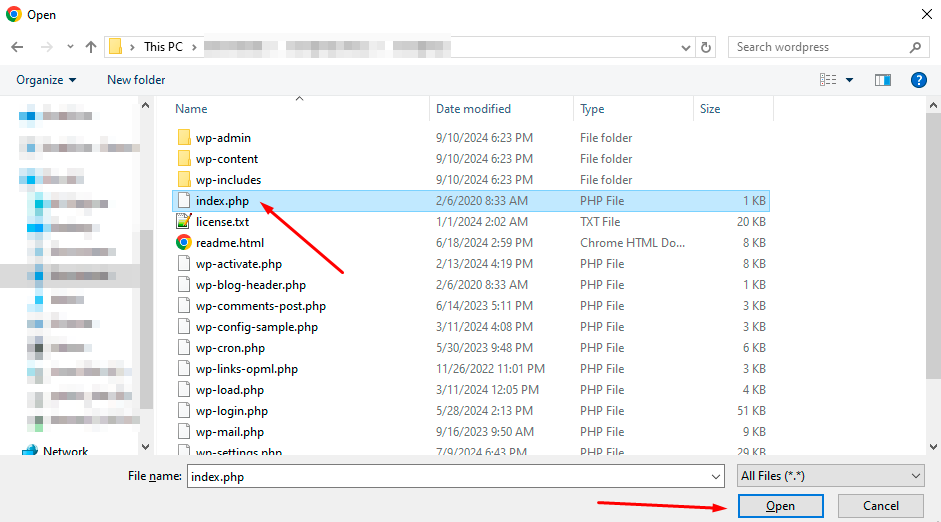
Task: Open the All Files (*.*) filter dropdown
Action: click(x=831, y=476)
